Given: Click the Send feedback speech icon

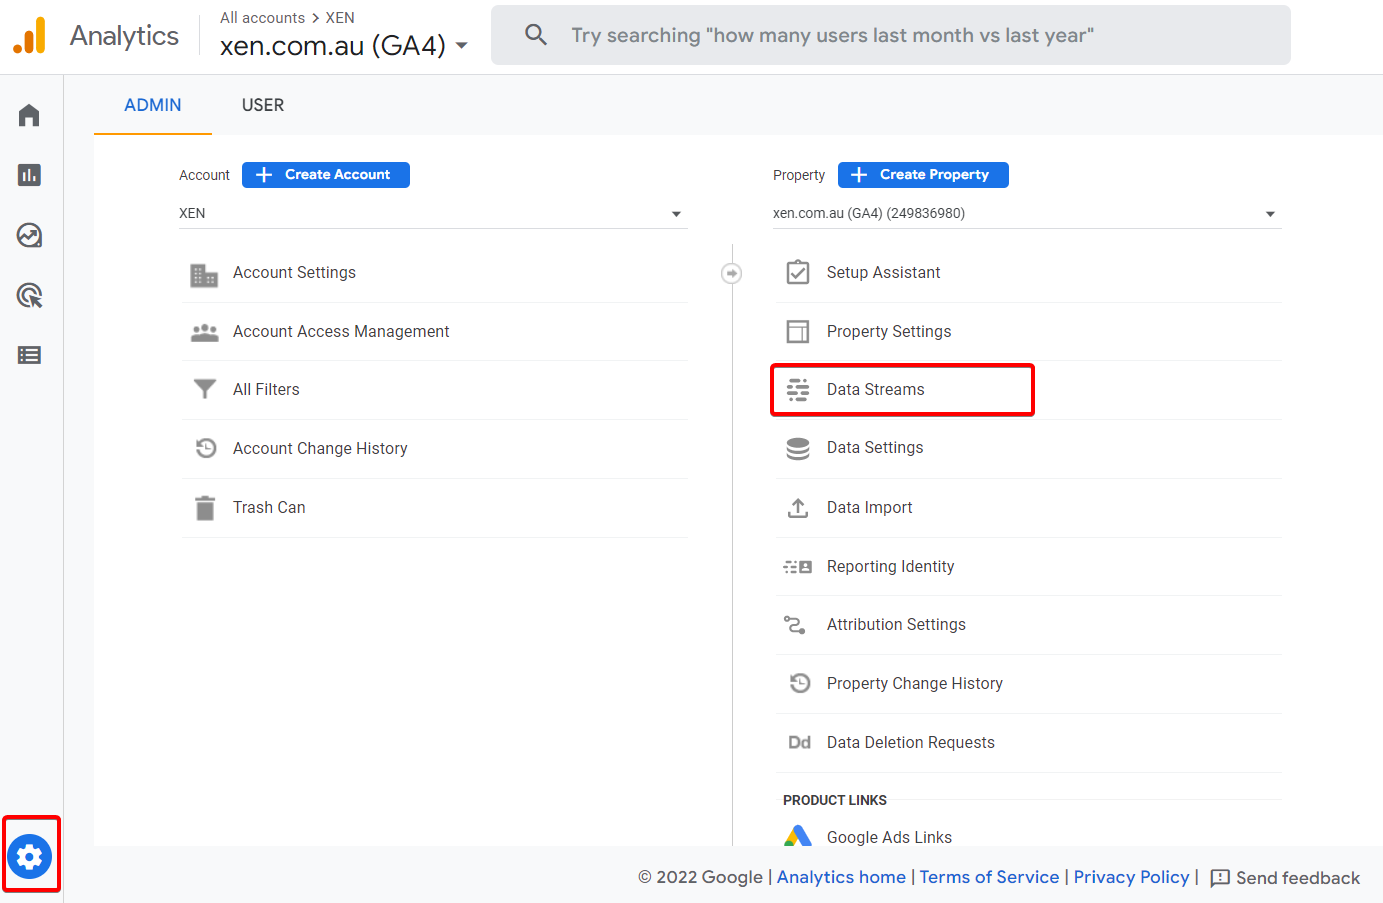Looking at the screenshot, I should tap(1220, 878).
